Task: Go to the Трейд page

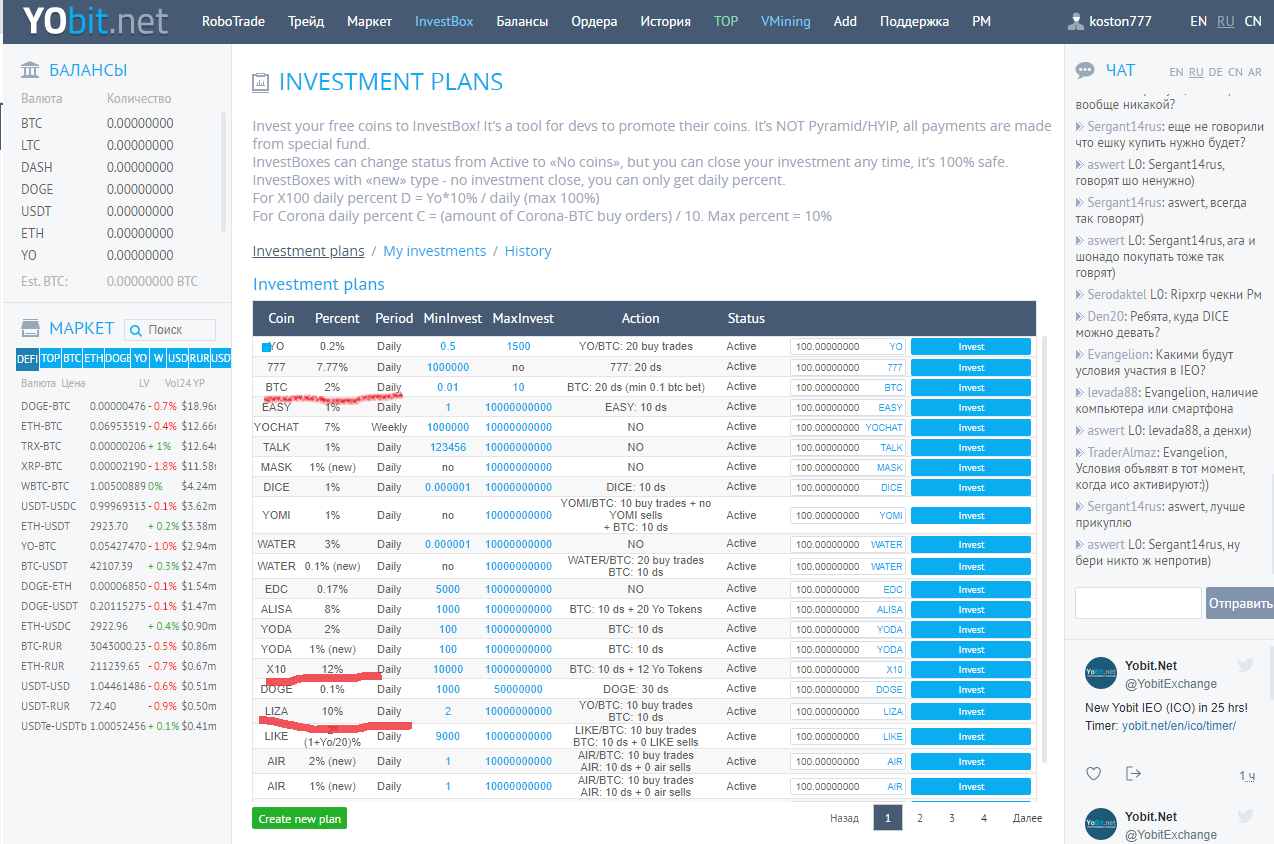Action: [x=306, y=21]
